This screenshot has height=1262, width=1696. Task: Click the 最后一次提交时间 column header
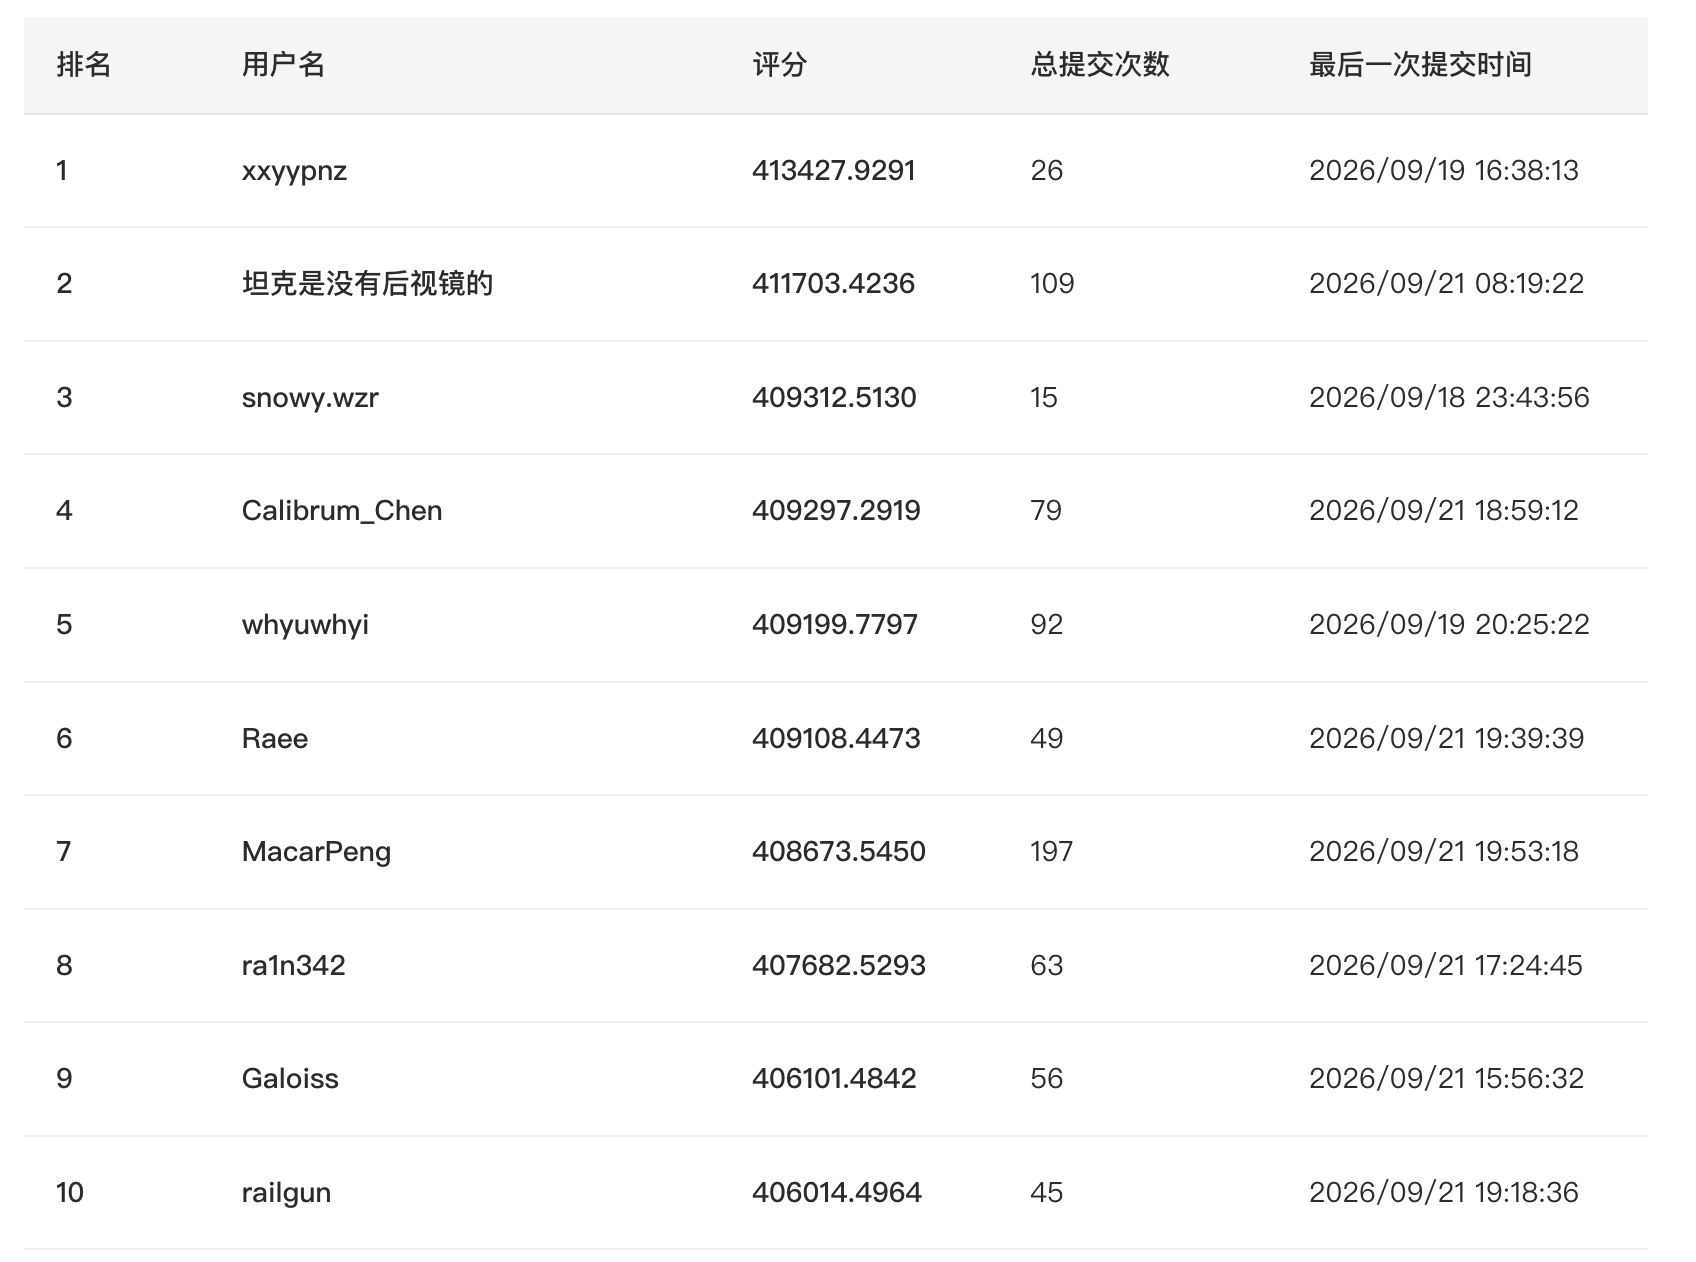point(1420,65)
